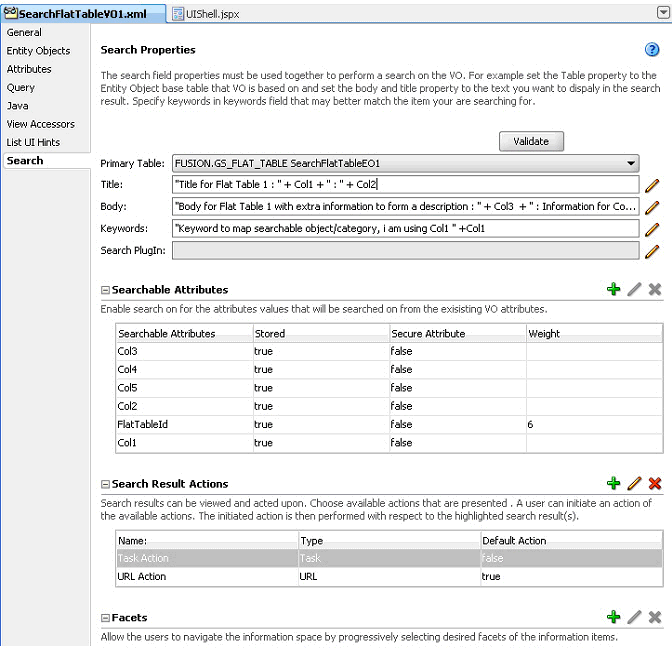Click into the Body input field
The height and width of the screenshot is (650, 672).
tap(405, 207)
